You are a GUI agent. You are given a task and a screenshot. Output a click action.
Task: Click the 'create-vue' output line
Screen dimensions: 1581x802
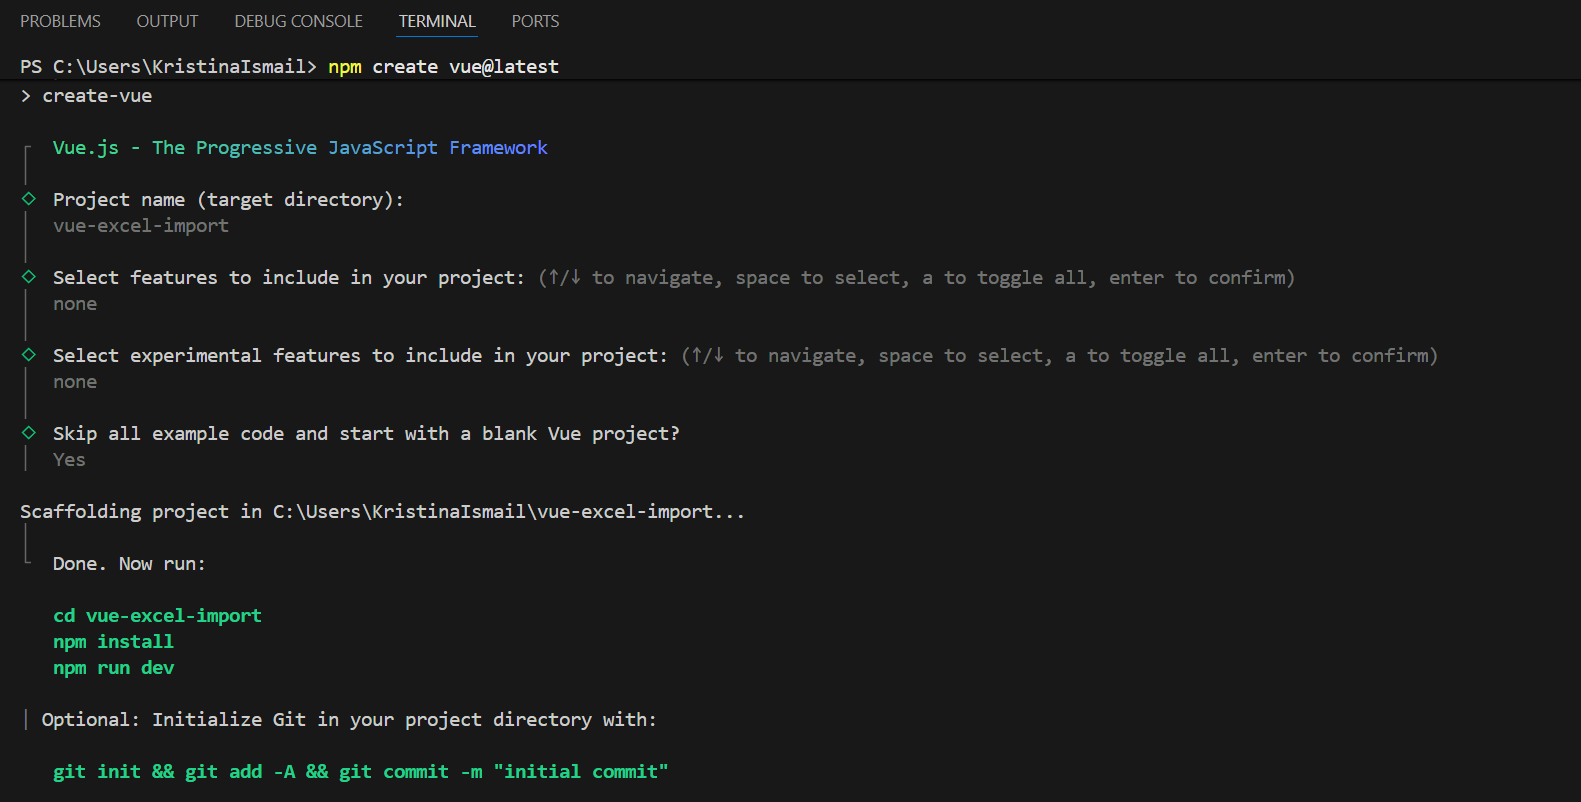97,96
